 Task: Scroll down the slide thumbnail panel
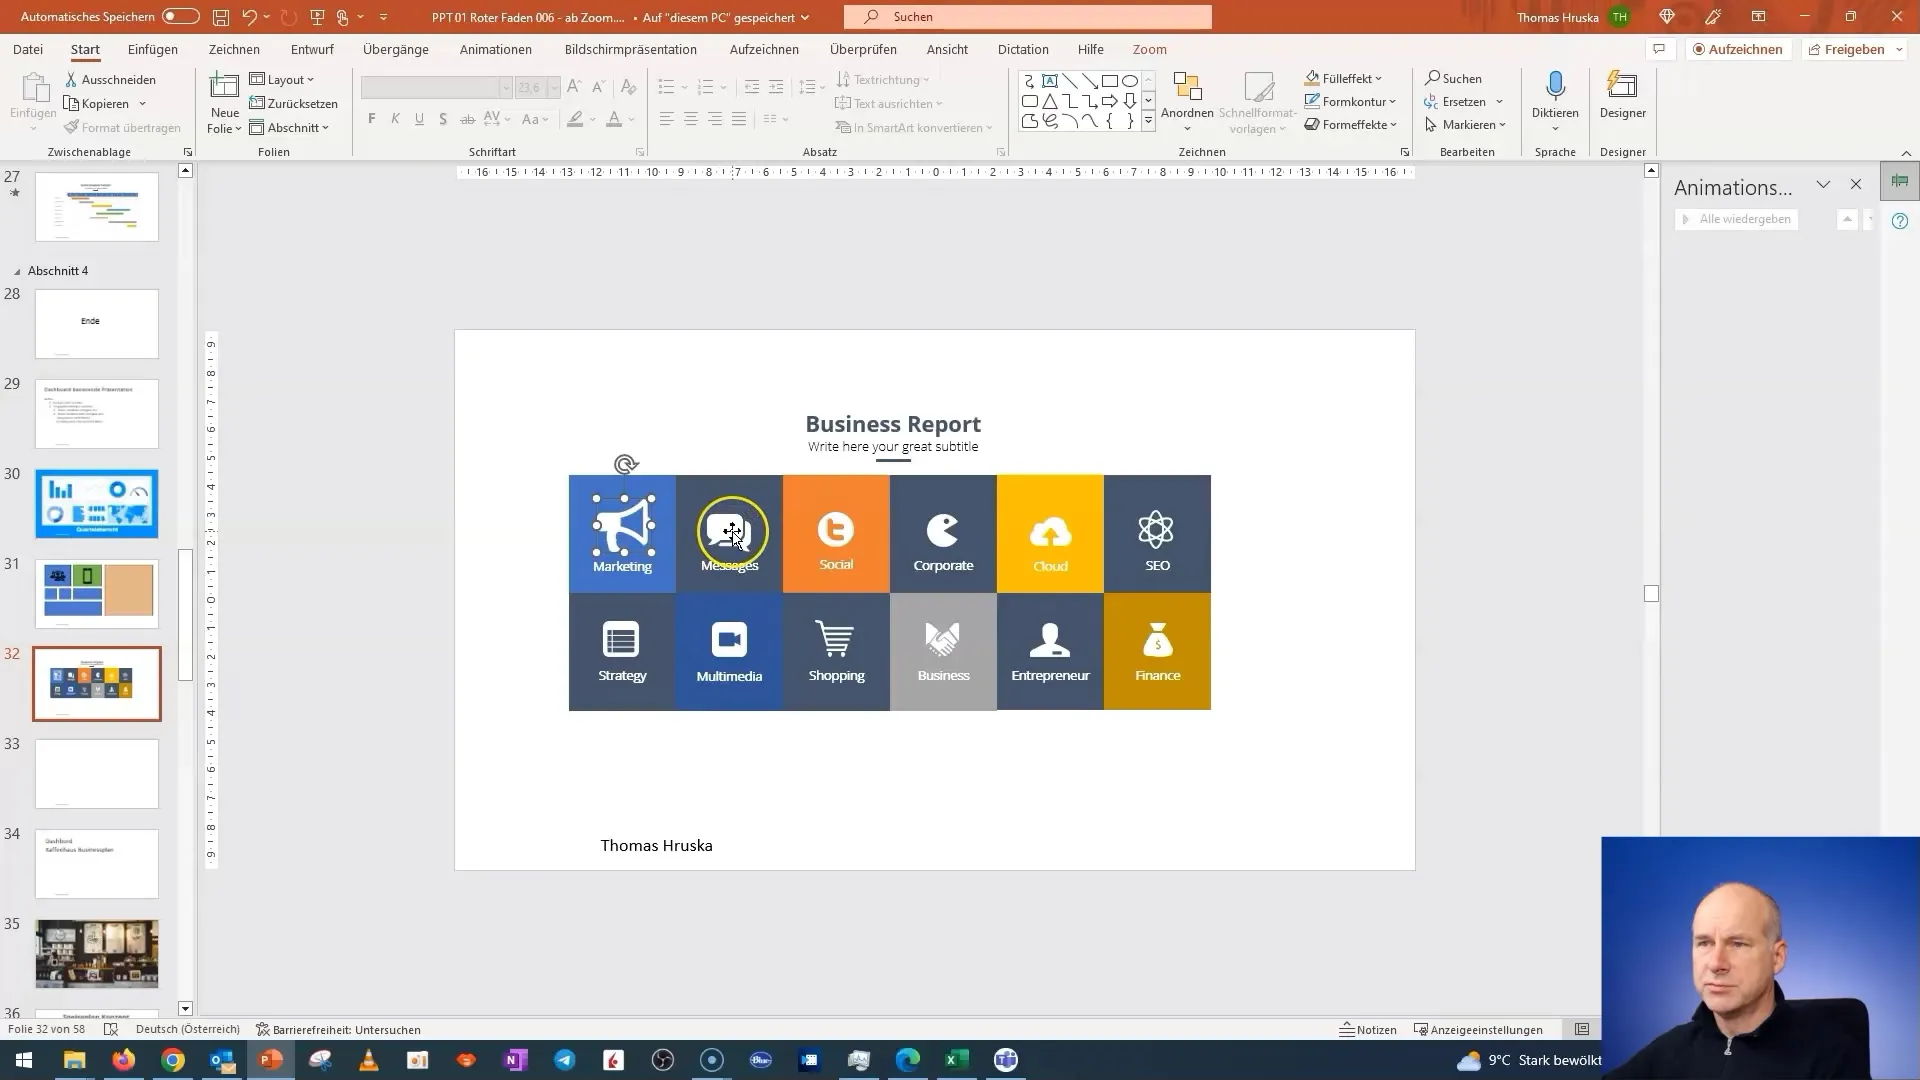(x=185, y=1007)
